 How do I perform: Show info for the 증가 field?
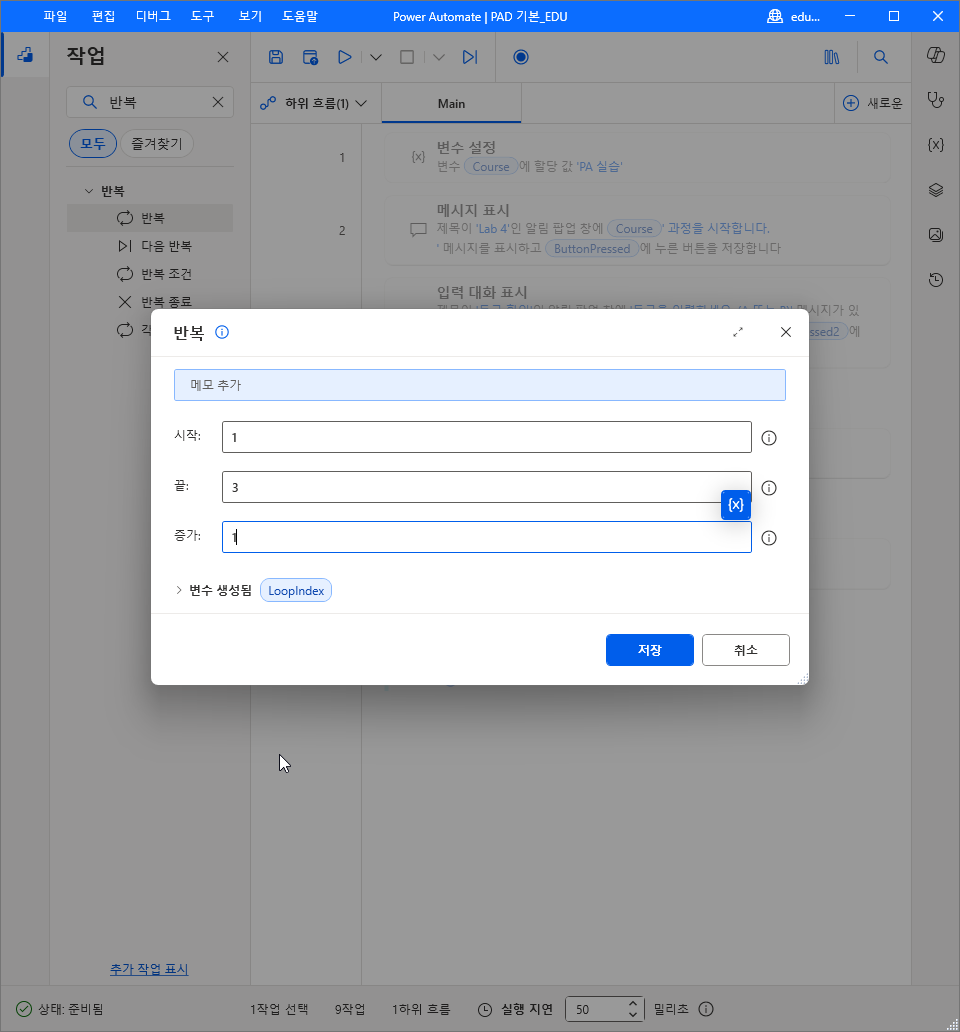769,538
